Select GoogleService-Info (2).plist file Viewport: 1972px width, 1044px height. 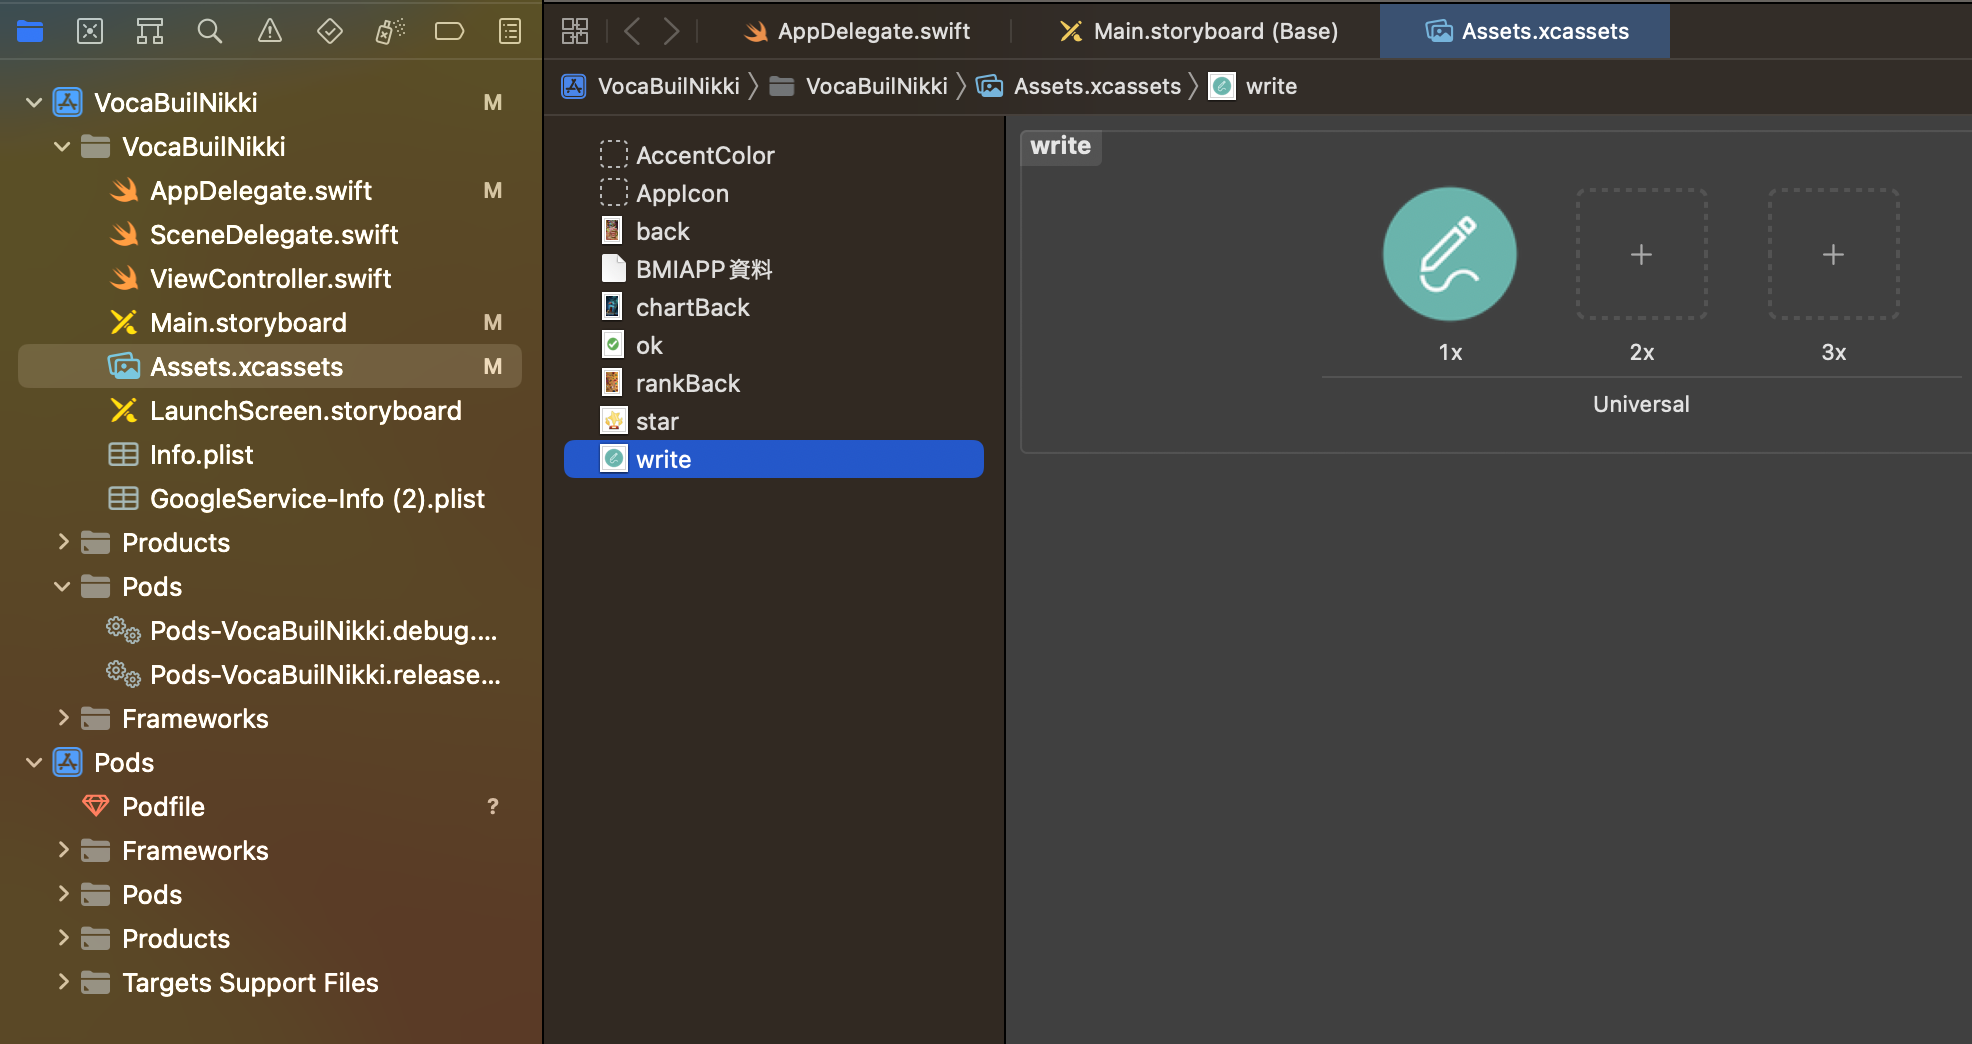(x=270, y=499)
